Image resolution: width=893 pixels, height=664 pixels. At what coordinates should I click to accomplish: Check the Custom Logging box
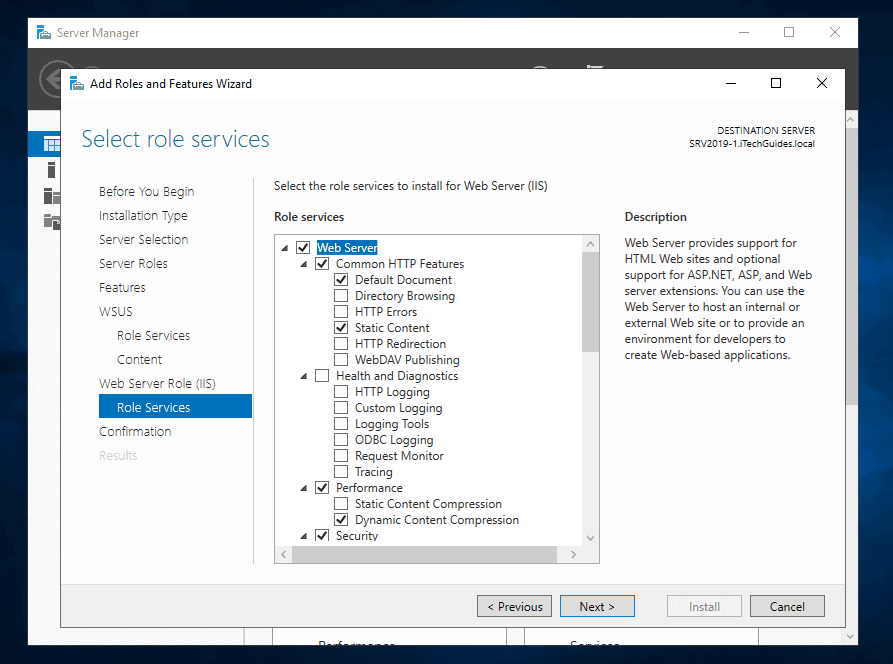[341, 407]
